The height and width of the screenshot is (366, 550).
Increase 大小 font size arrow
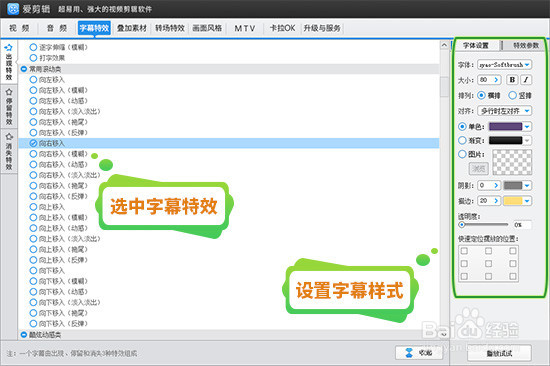[496, 80]
